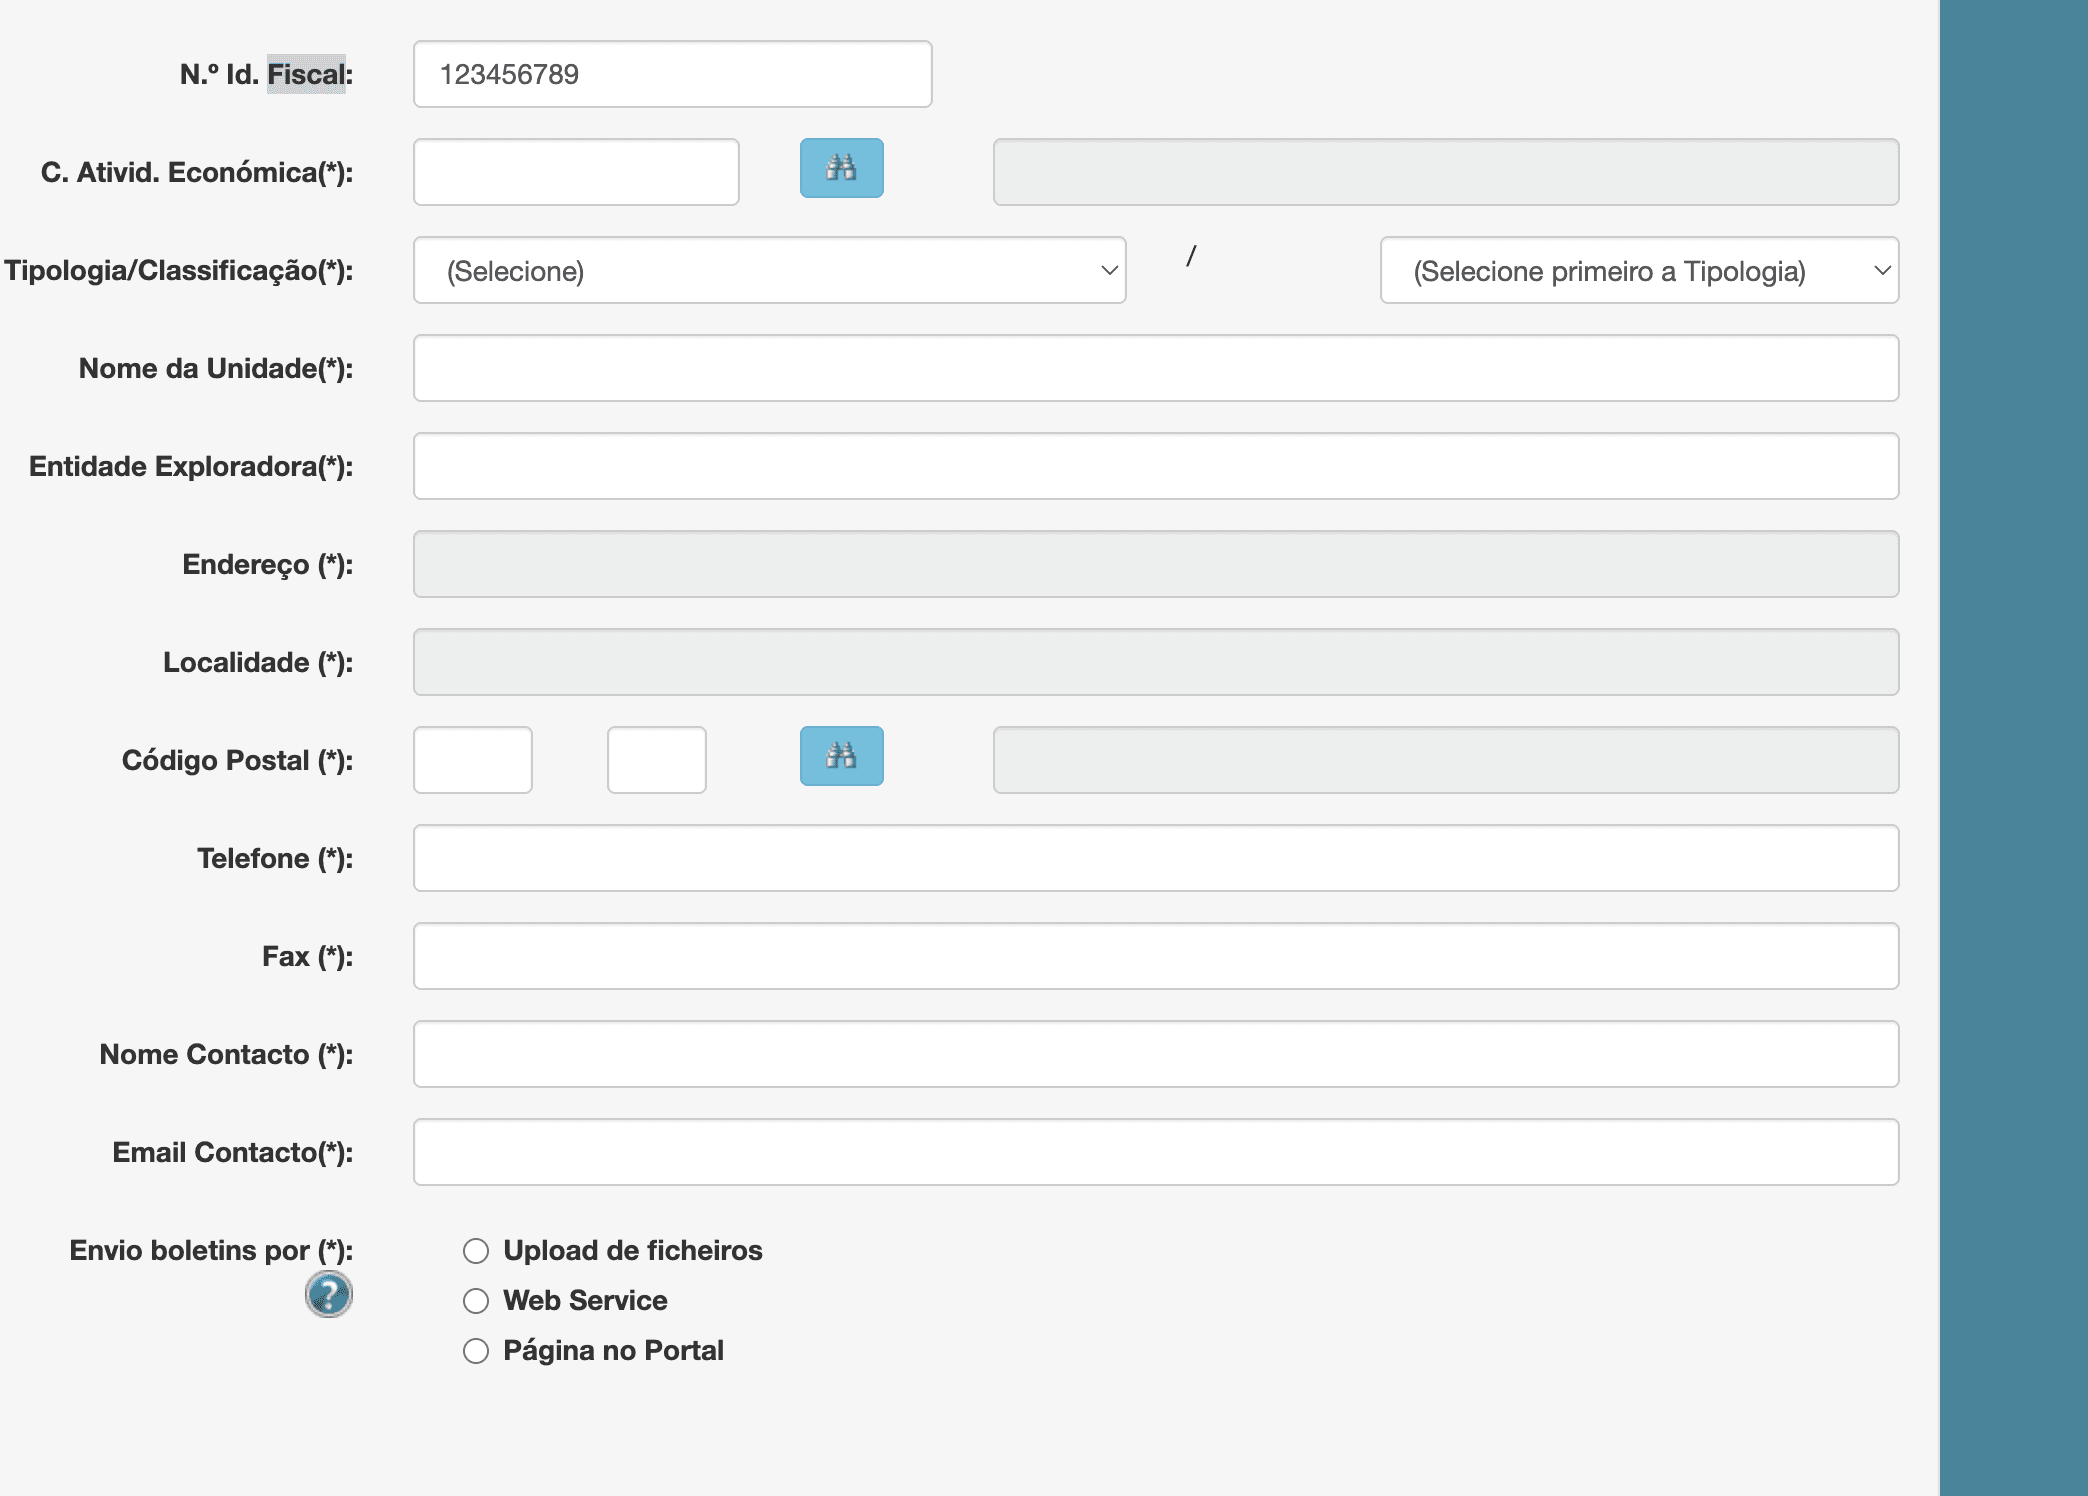Image resolution: width=2088 pixels, height=1496 pixels.
Task: Select the Web Service radio option
Action: click(x=476, y=1301)
